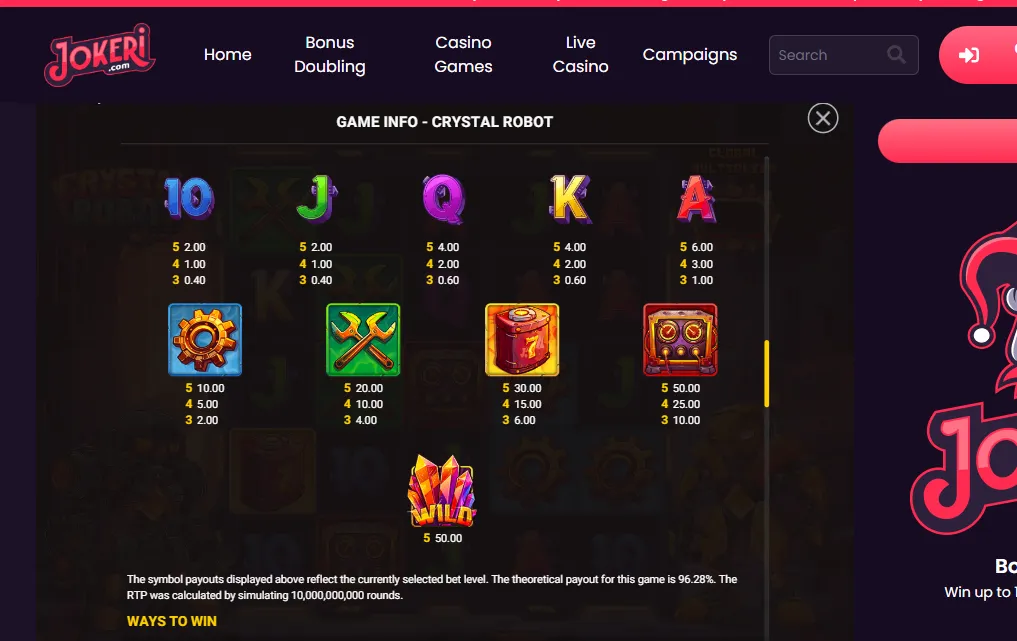Click the purple Q symbol icon
This screenshot has height=641, width=1017.
(x=444, y=199)
